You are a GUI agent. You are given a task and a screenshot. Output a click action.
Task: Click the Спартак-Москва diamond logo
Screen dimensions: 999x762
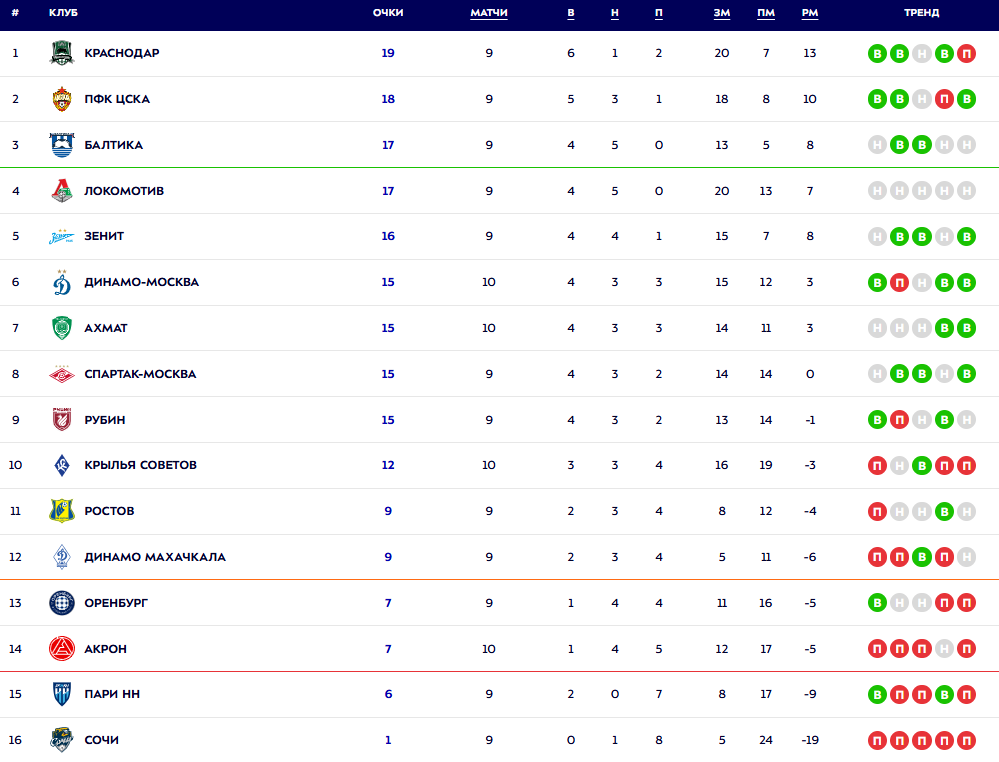62,374
